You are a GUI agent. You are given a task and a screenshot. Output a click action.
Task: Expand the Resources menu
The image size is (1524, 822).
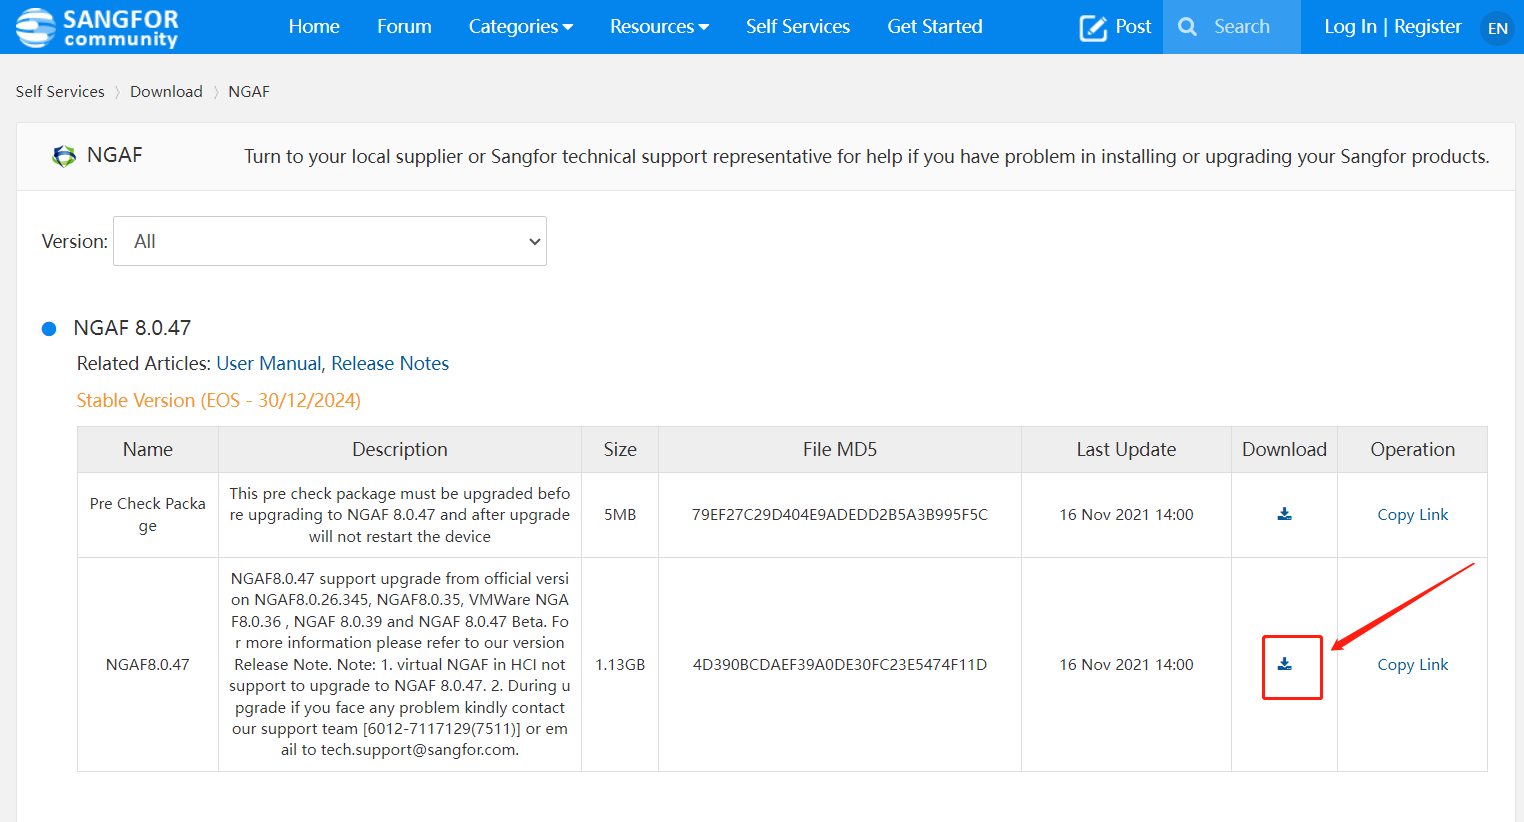659,27
